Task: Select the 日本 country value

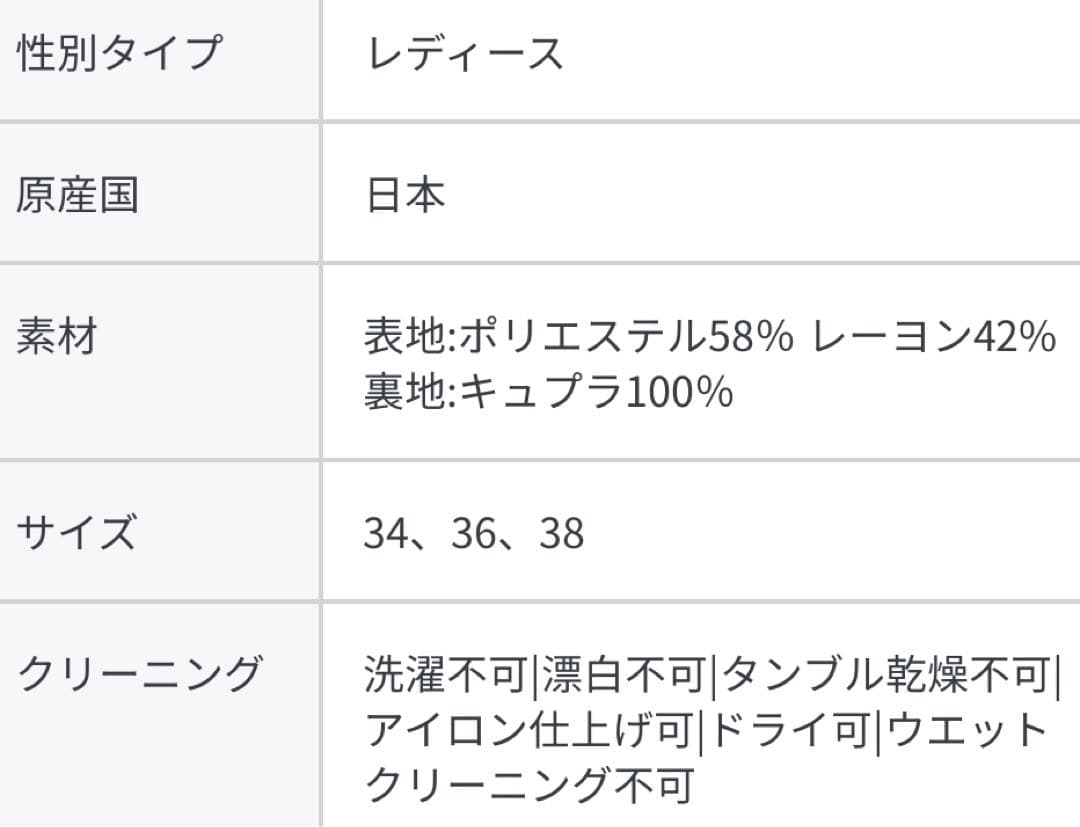Action: [405, 195]
